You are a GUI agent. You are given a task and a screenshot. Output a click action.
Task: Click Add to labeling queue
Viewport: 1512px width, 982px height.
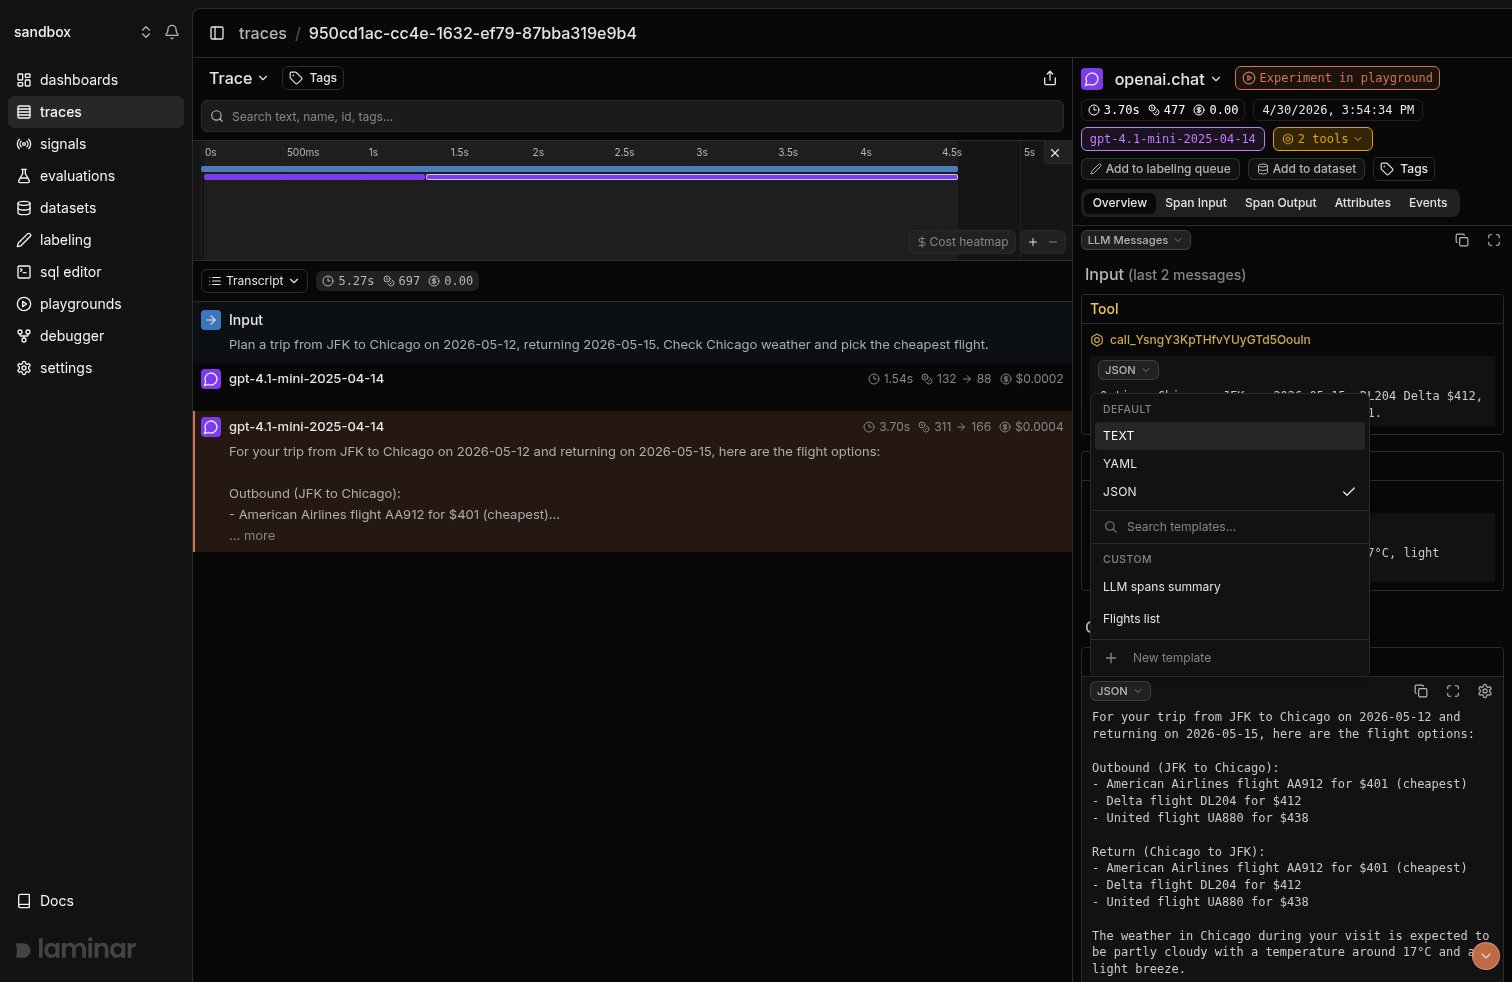point(1160,169)
